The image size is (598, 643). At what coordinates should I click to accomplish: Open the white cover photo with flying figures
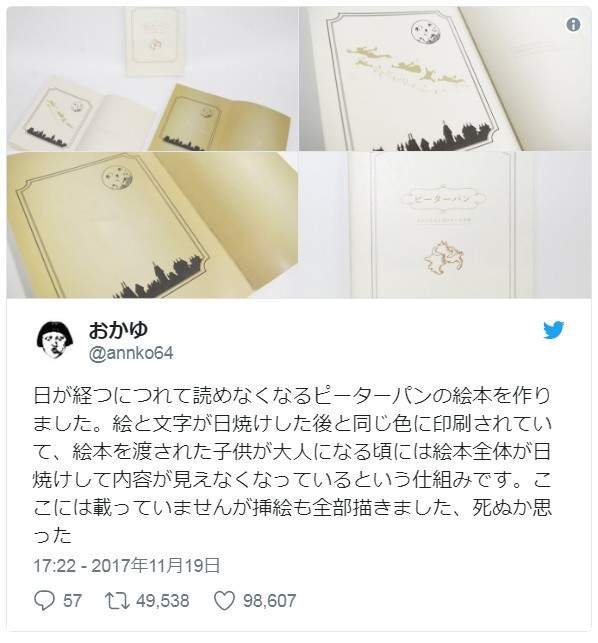click(x=445, y=78)
